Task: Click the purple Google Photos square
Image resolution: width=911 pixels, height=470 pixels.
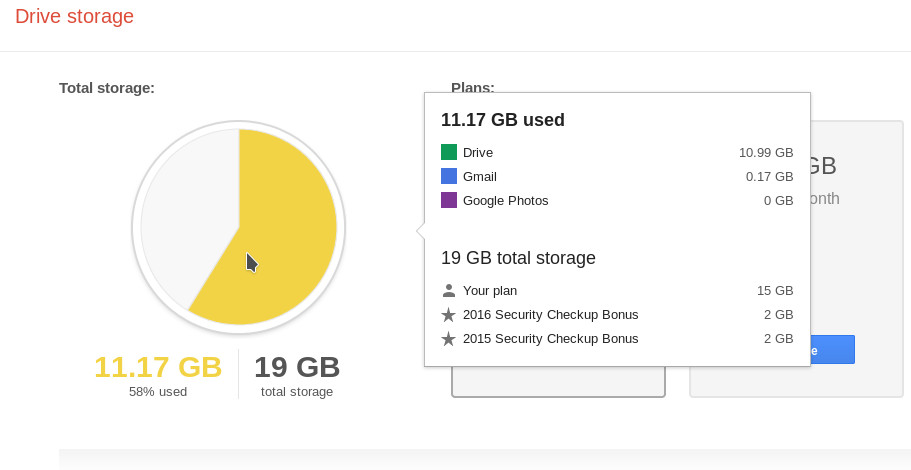Action: pos(449,200)
